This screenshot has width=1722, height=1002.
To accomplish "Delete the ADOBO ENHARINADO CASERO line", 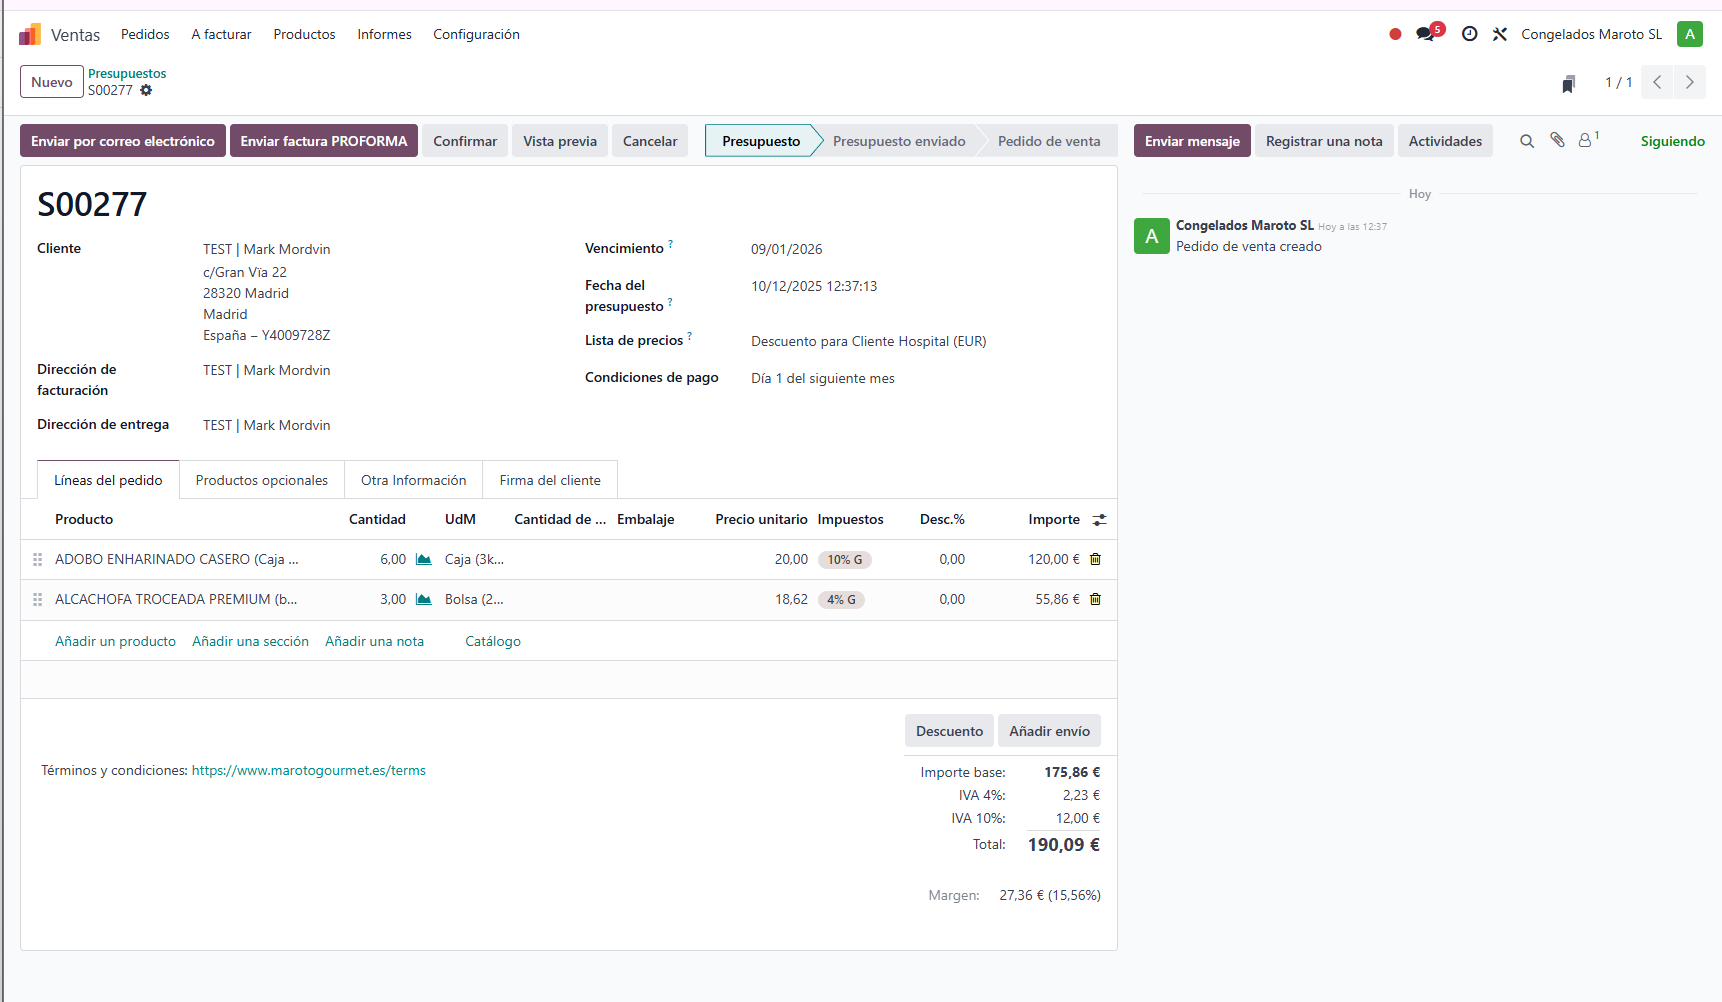I will tap(1095, 560).
